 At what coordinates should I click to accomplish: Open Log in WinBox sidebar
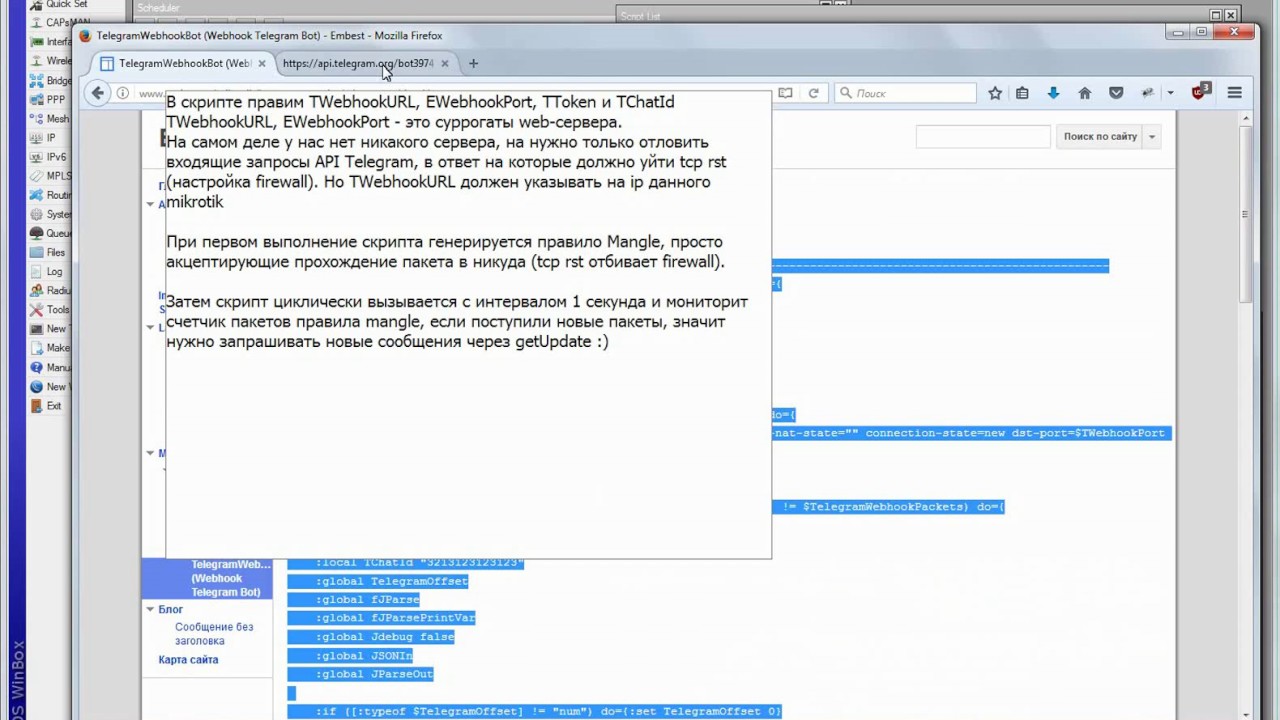point(50,272)
